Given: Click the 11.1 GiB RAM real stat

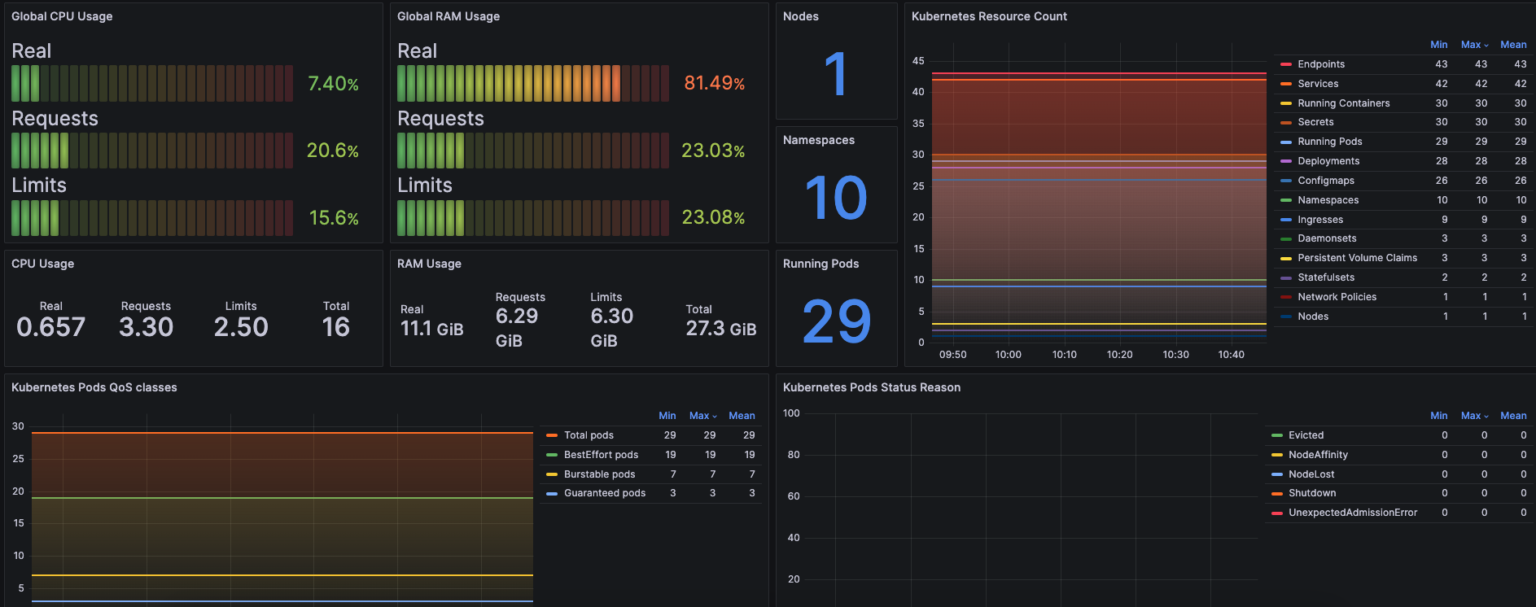Looking at the screenshot, I should click(x=432, y=329).
